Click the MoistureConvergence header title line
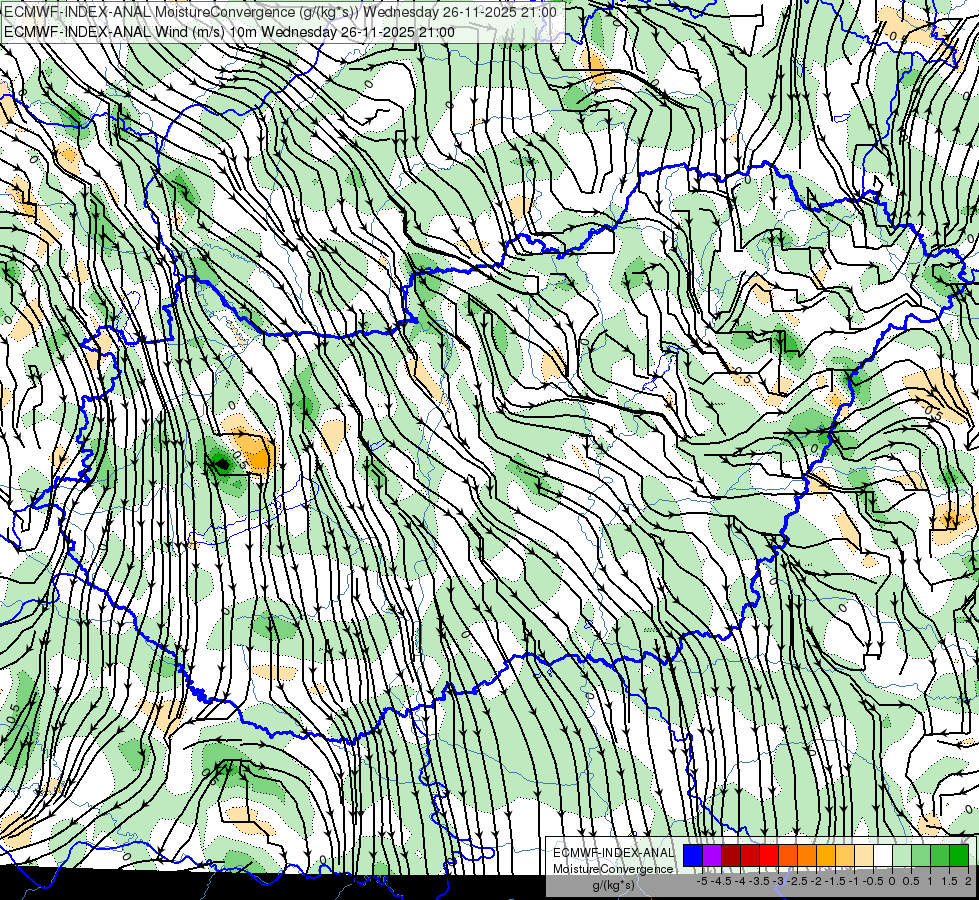This screenshot has height=900, width=979. pyautogui.click(x=280, y=12)
